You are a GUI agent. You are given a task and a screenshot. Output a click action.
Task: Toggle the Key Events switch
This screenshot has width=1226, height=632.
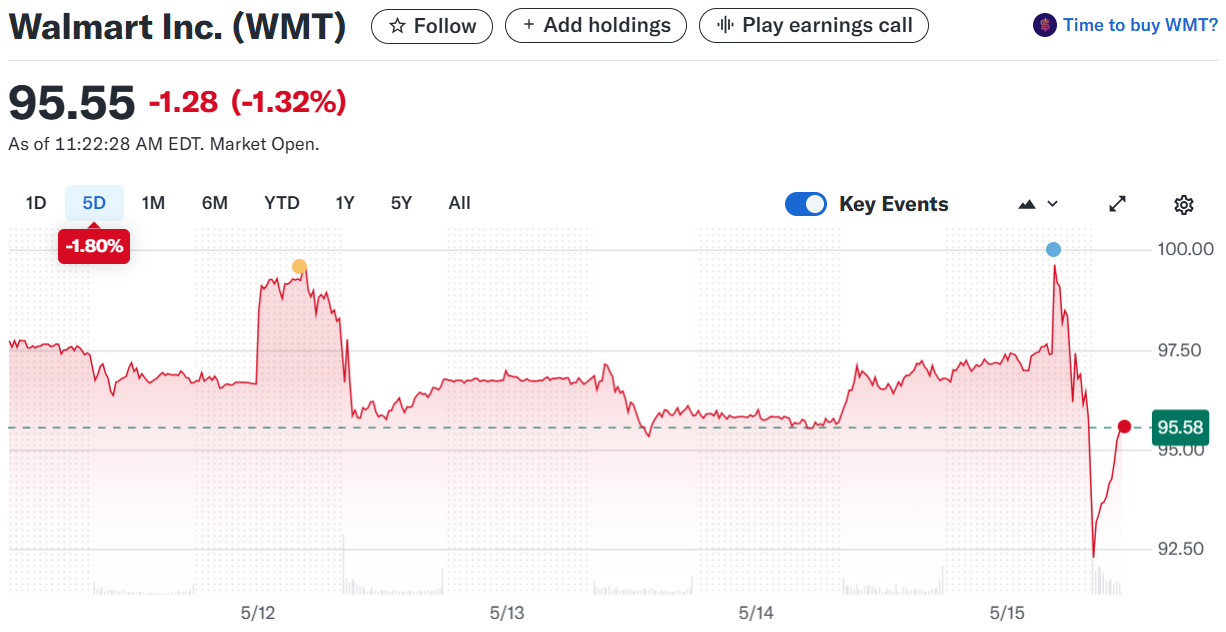[806, 204]
